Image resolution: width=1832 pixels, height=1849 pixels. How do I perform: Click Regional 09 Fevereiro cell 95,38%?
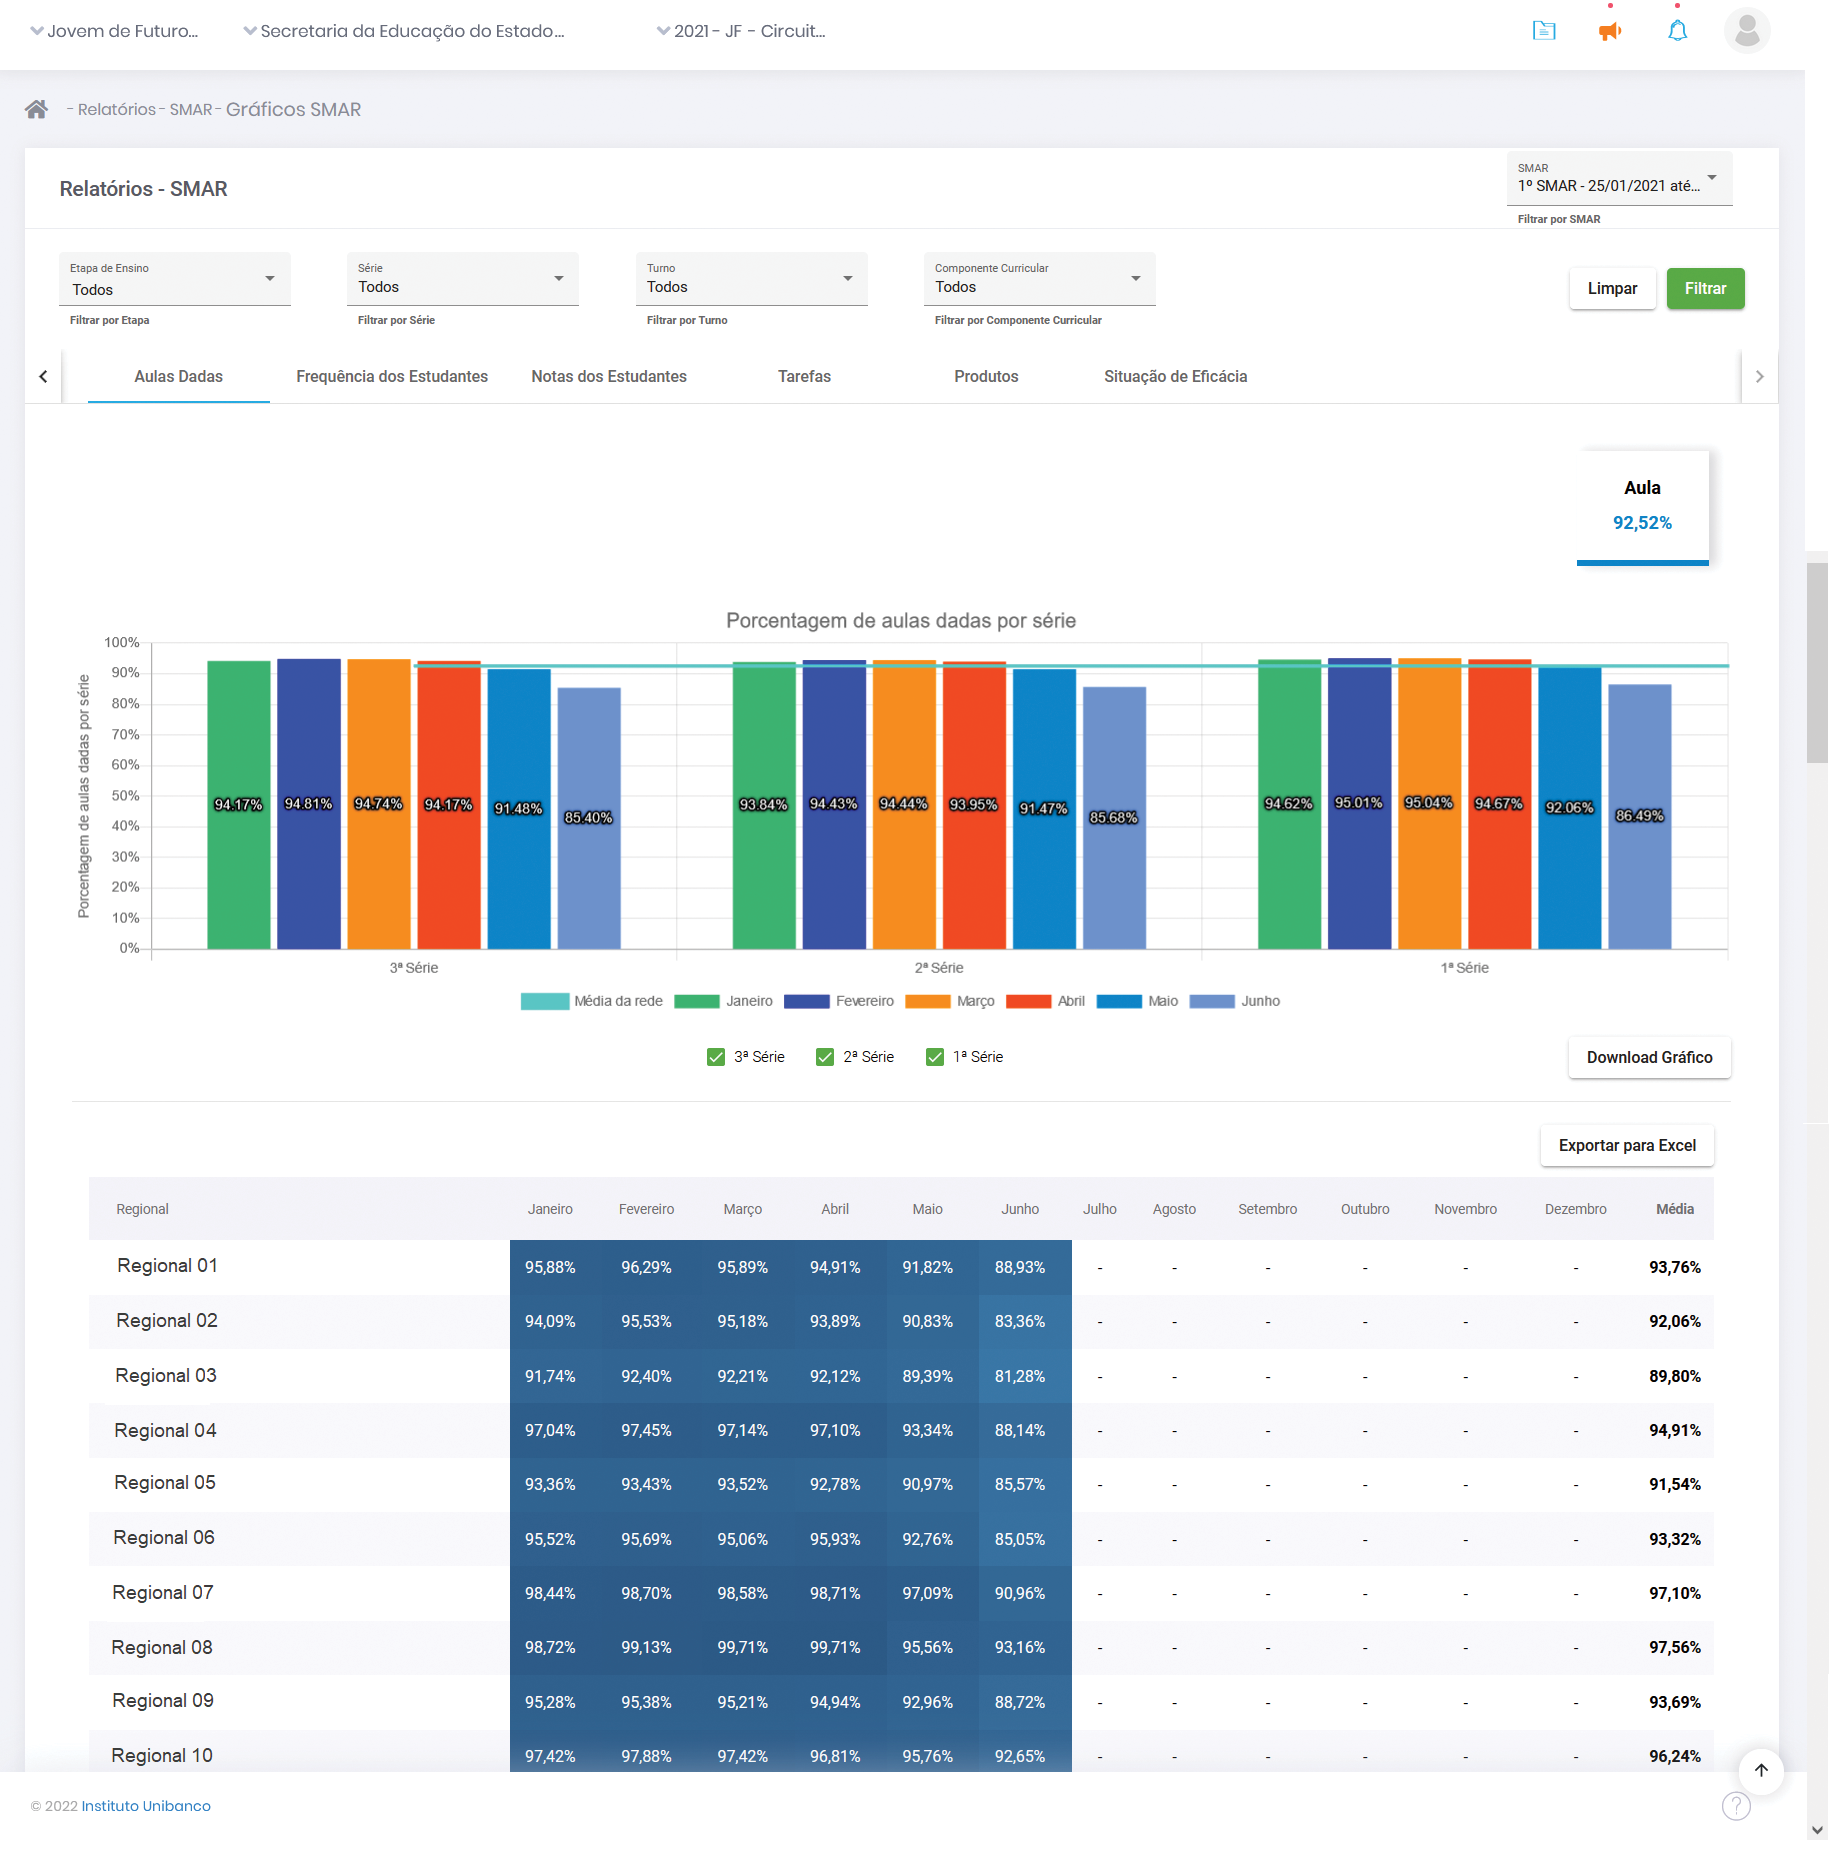click(646, 1703)
